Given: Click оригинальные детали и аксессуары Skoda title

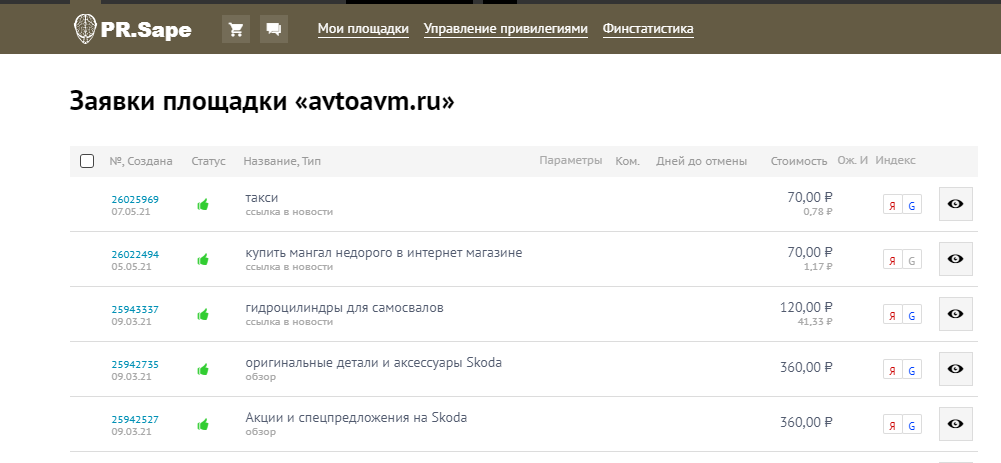Looking at the screenshot, I should 373,363.
